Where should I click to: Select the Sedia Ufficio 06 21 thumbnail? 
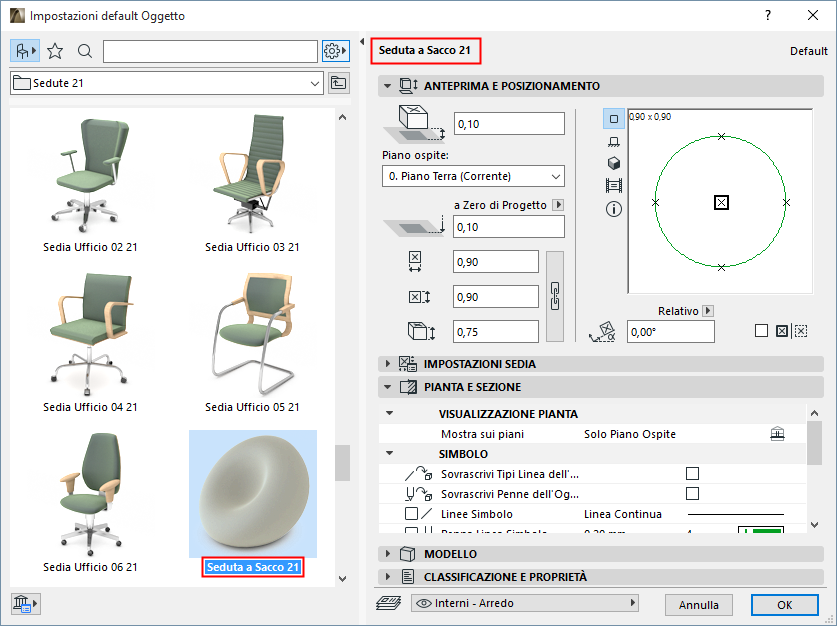point(90,495)
